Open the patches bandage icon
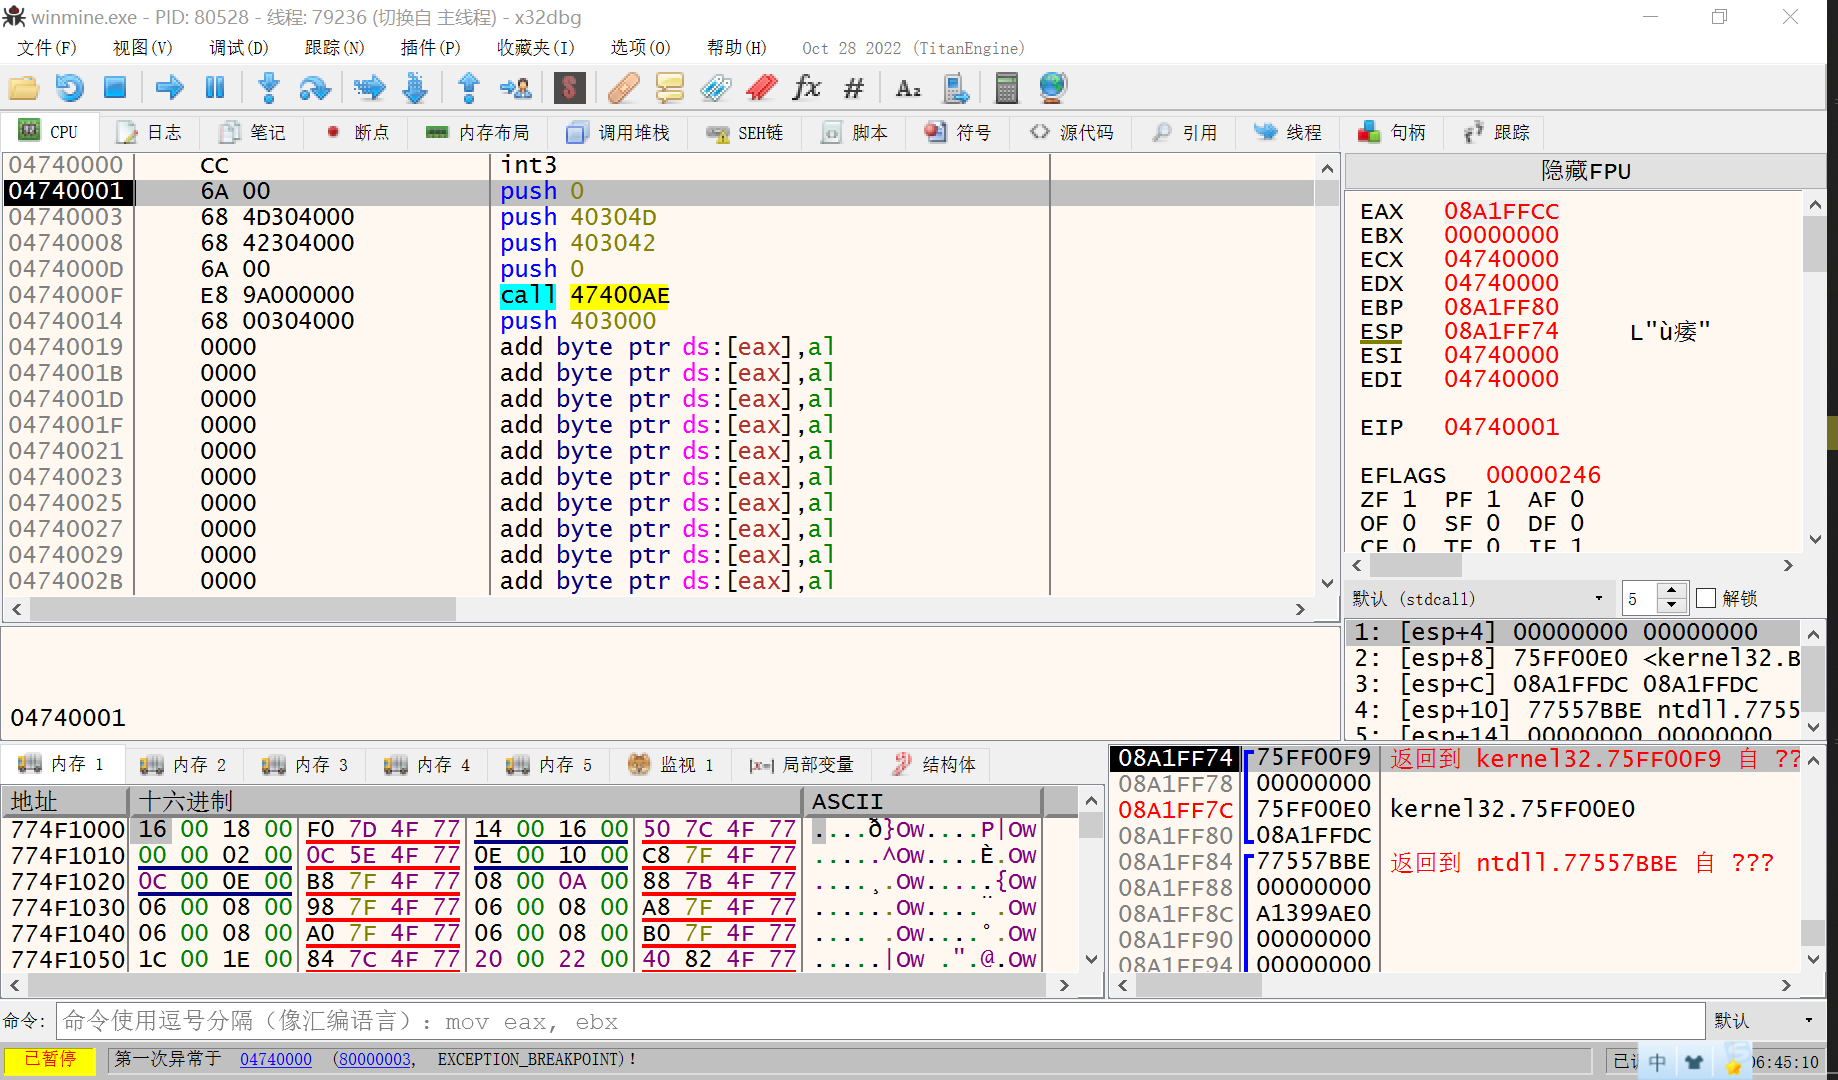Image resolution: width=1838 pixels, height=1080 pixels. point(623,88)
